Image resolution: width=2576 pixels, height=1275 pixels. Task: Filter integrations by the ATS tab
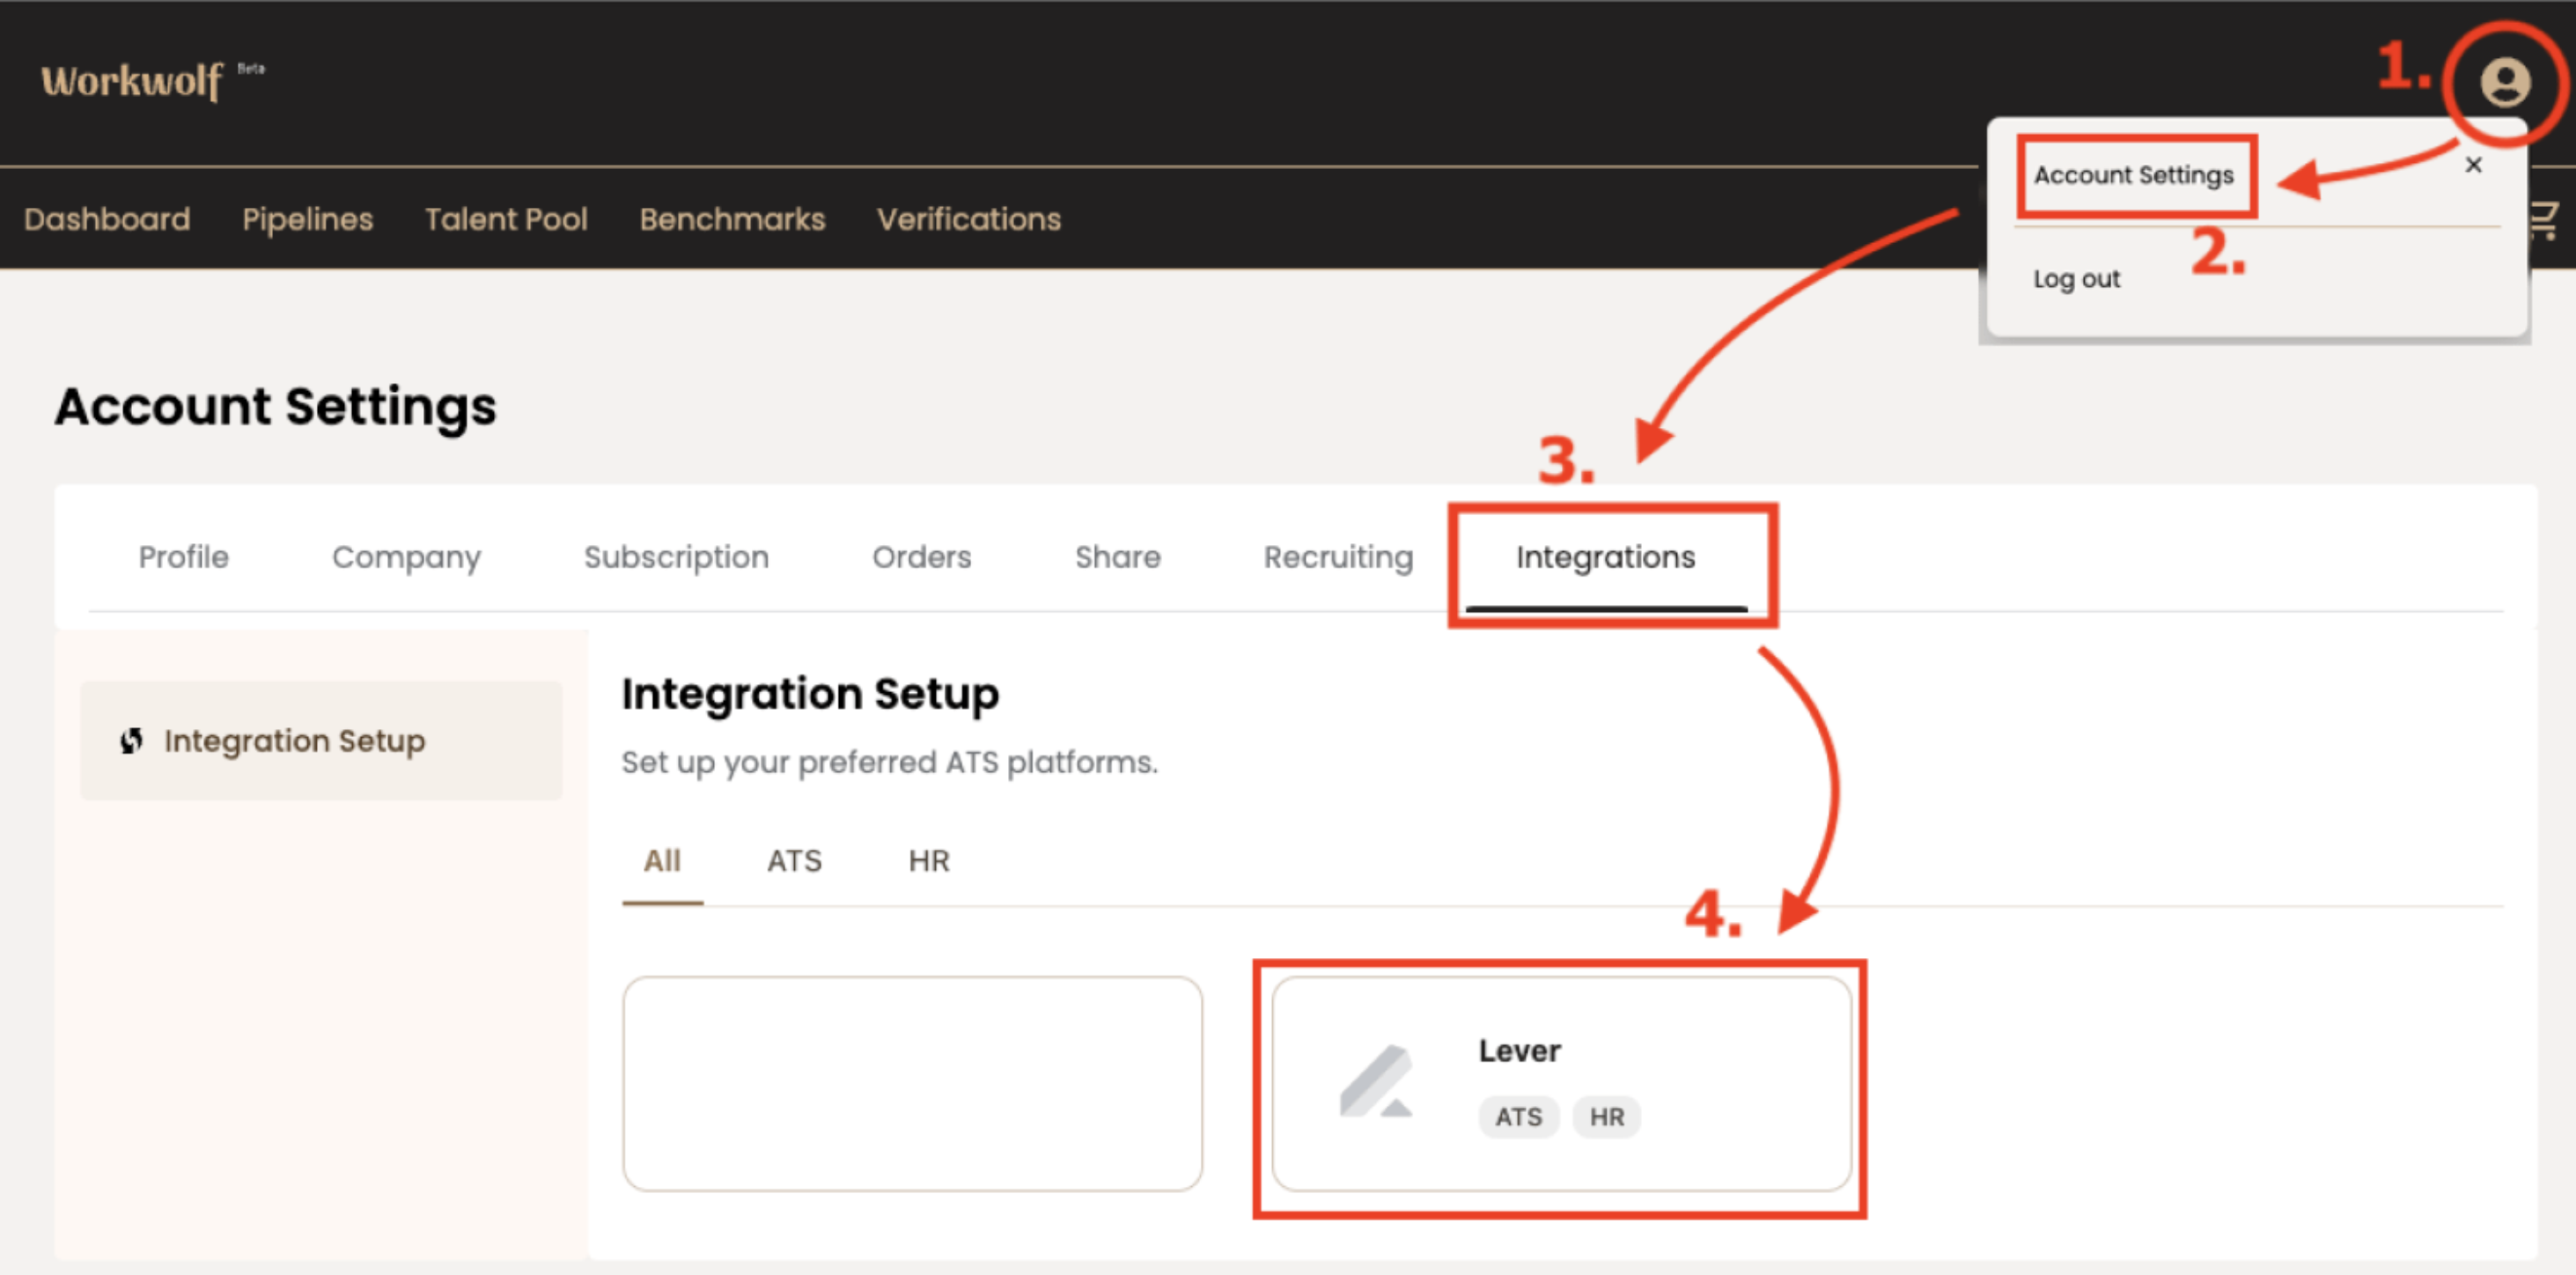(x=794, y=861)
